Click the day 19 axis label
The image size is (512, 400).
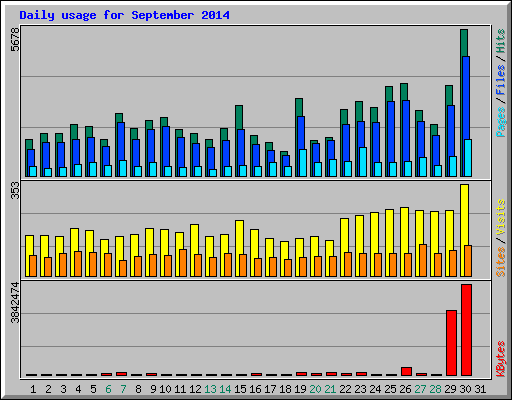pyautogui.click(x=300, y=389)
